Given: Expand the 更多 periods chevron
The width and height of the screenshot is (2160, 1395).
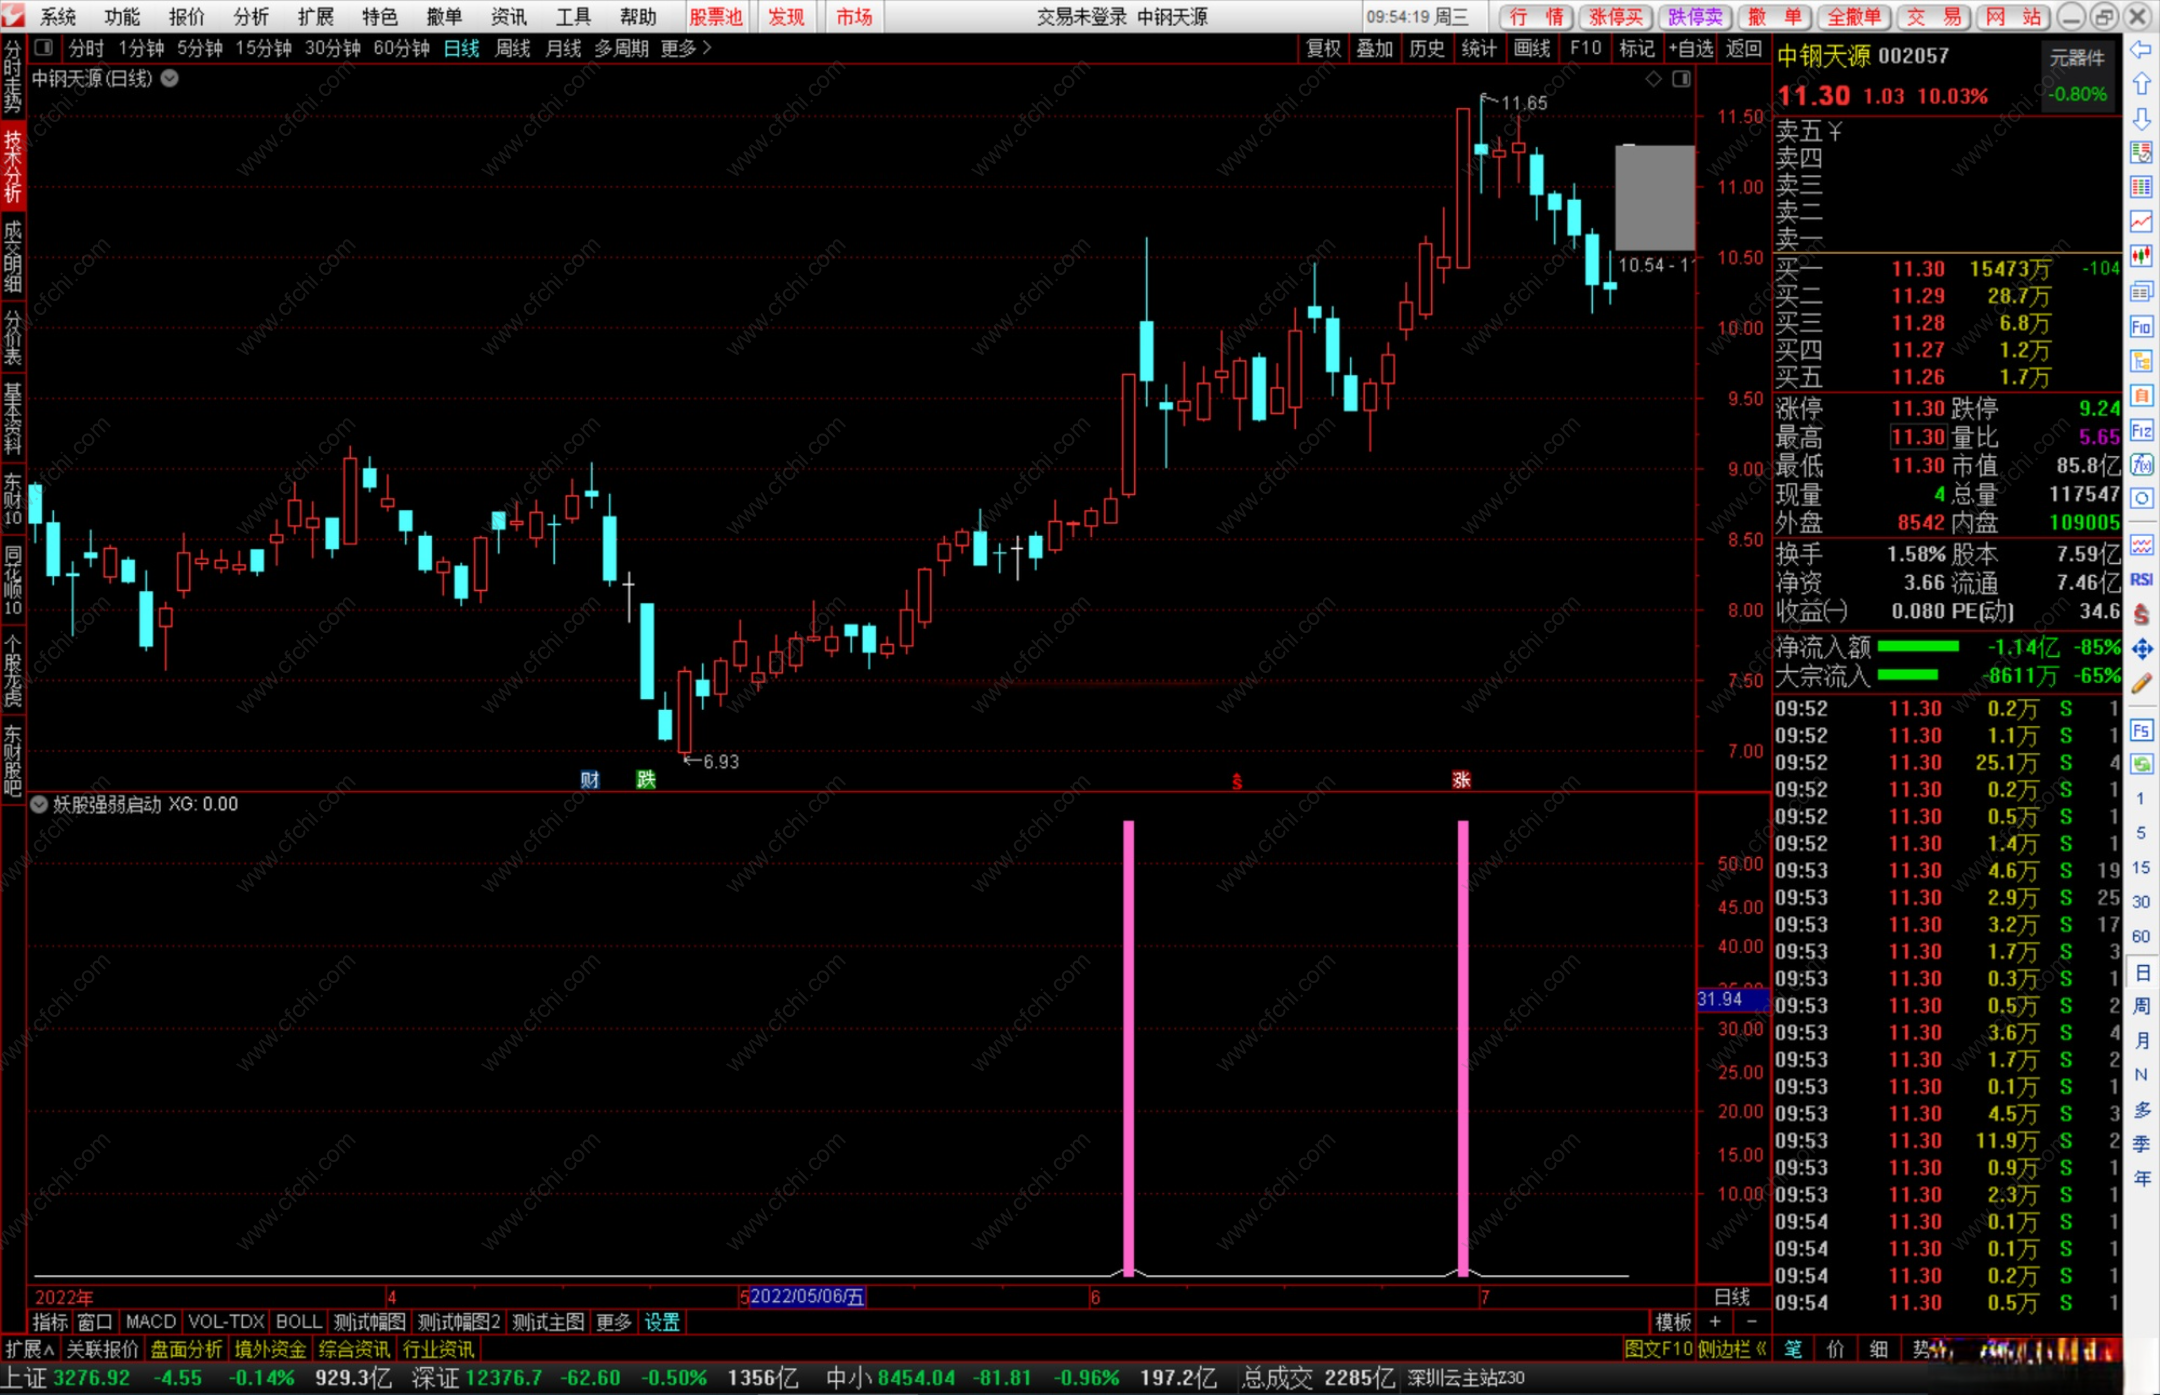Looking at the screenshot, I should tap(707, 48).
